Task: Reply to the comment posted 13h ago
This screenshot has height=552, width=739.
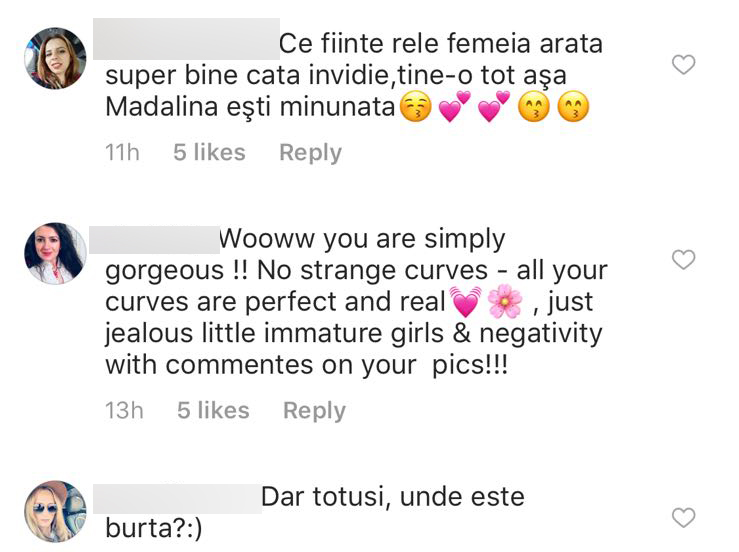Action: [314, 411]
